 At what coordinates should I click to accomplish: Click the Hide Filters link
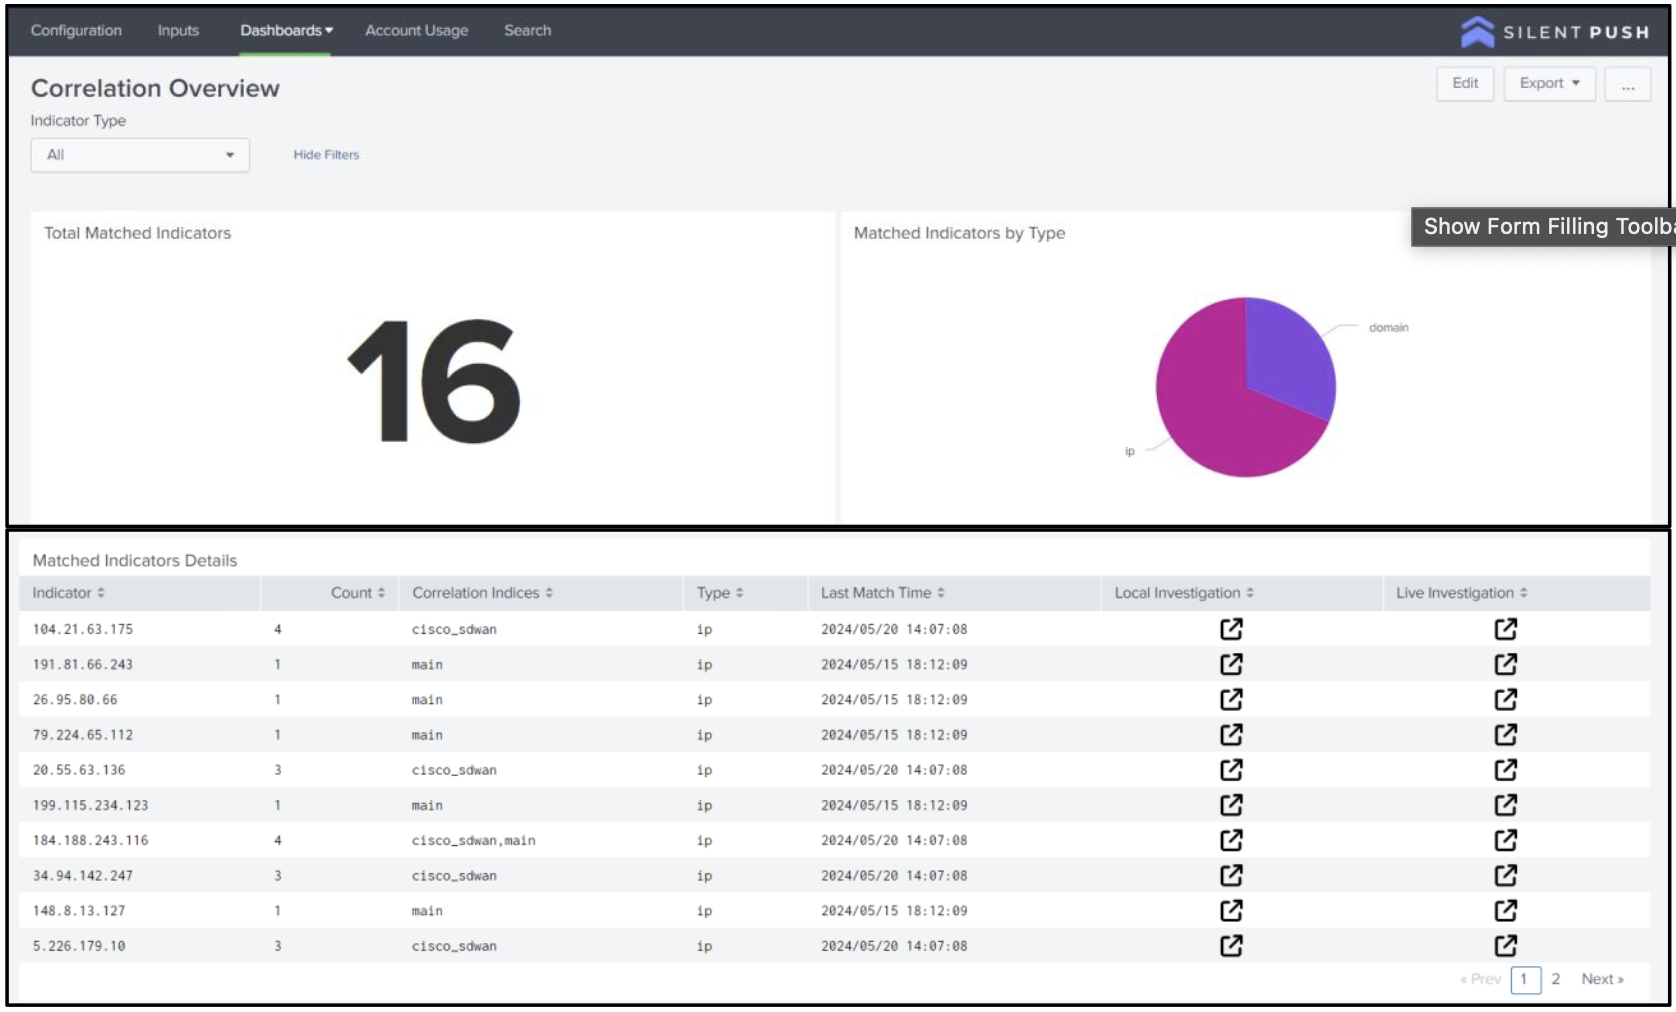326,155
